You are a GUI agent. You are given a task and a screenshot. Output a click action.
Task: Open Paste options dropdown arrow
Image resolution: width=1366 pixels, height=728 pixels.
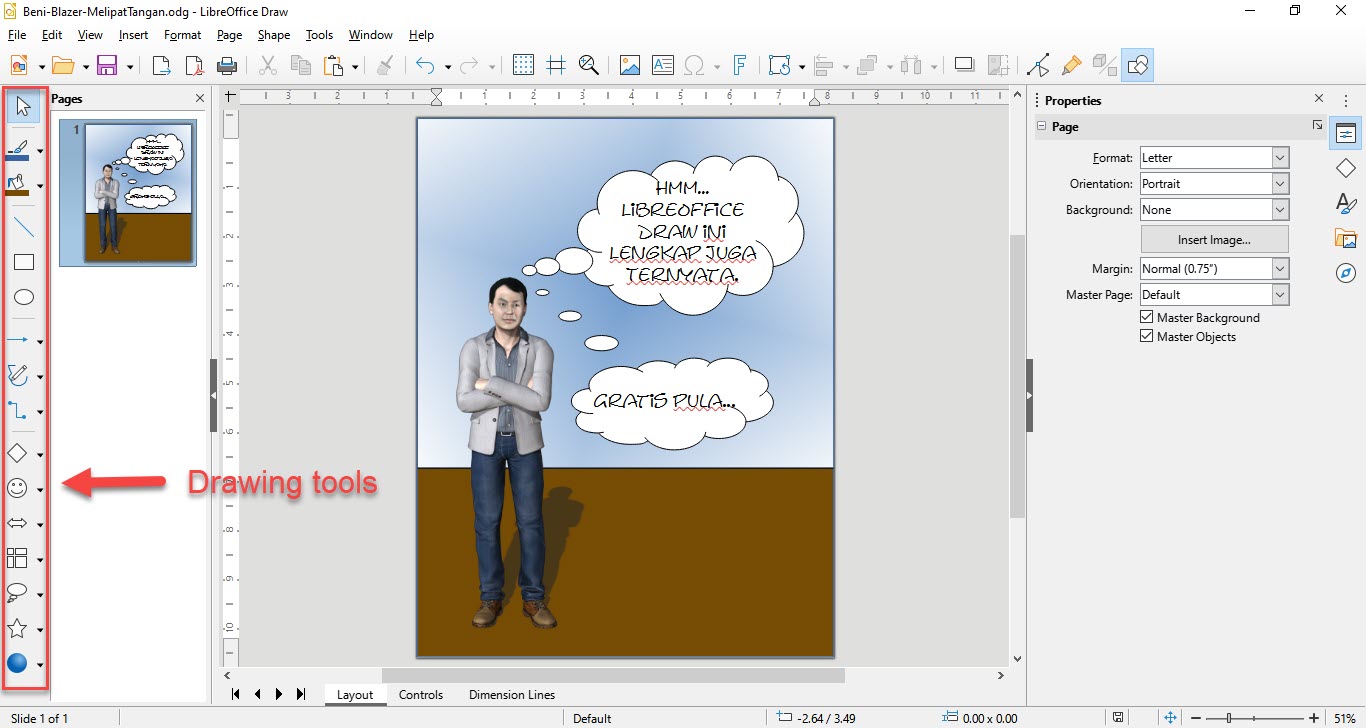(355, 67)
